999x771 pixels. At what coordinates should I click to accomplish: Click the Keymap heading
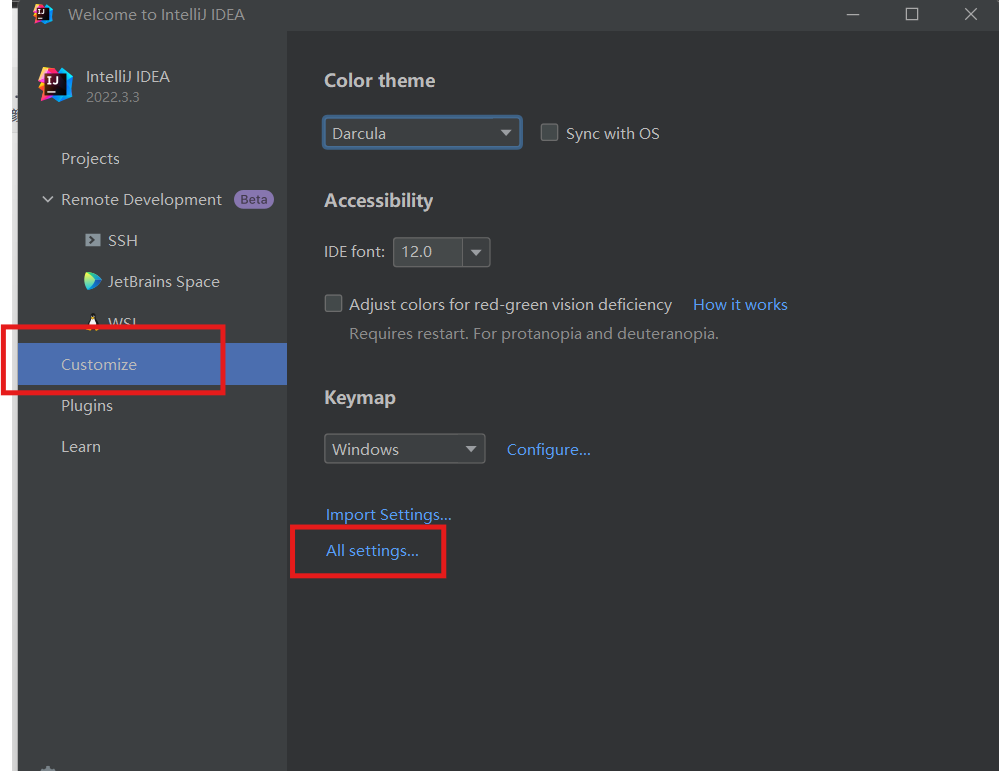(x=360, y=398)
